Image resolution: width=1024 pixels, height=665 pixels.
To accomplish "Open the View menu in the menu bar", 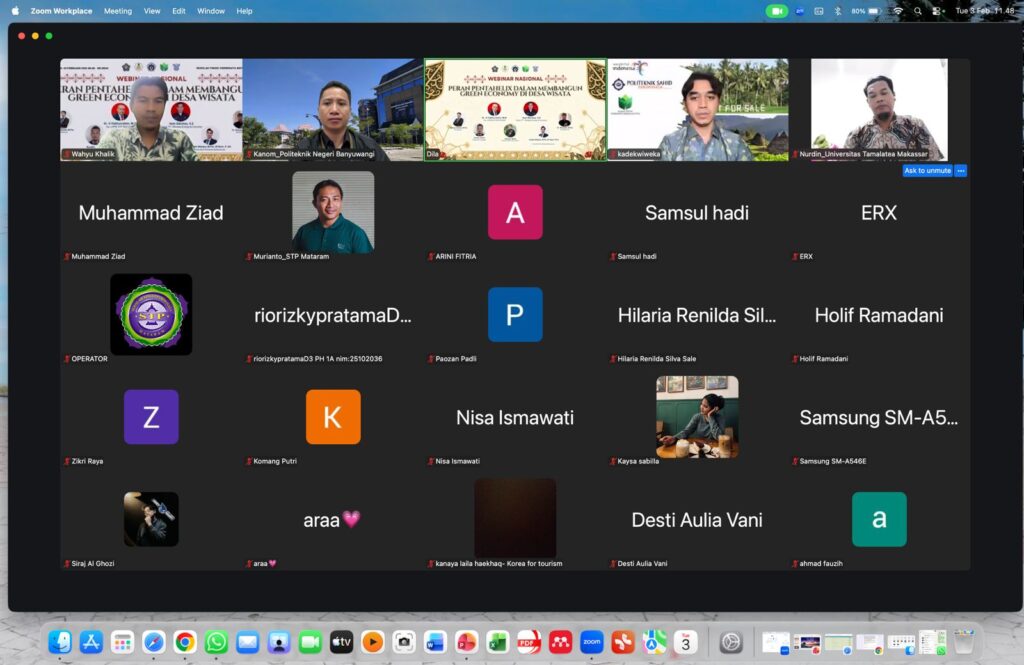I will [x=152, y=11].
